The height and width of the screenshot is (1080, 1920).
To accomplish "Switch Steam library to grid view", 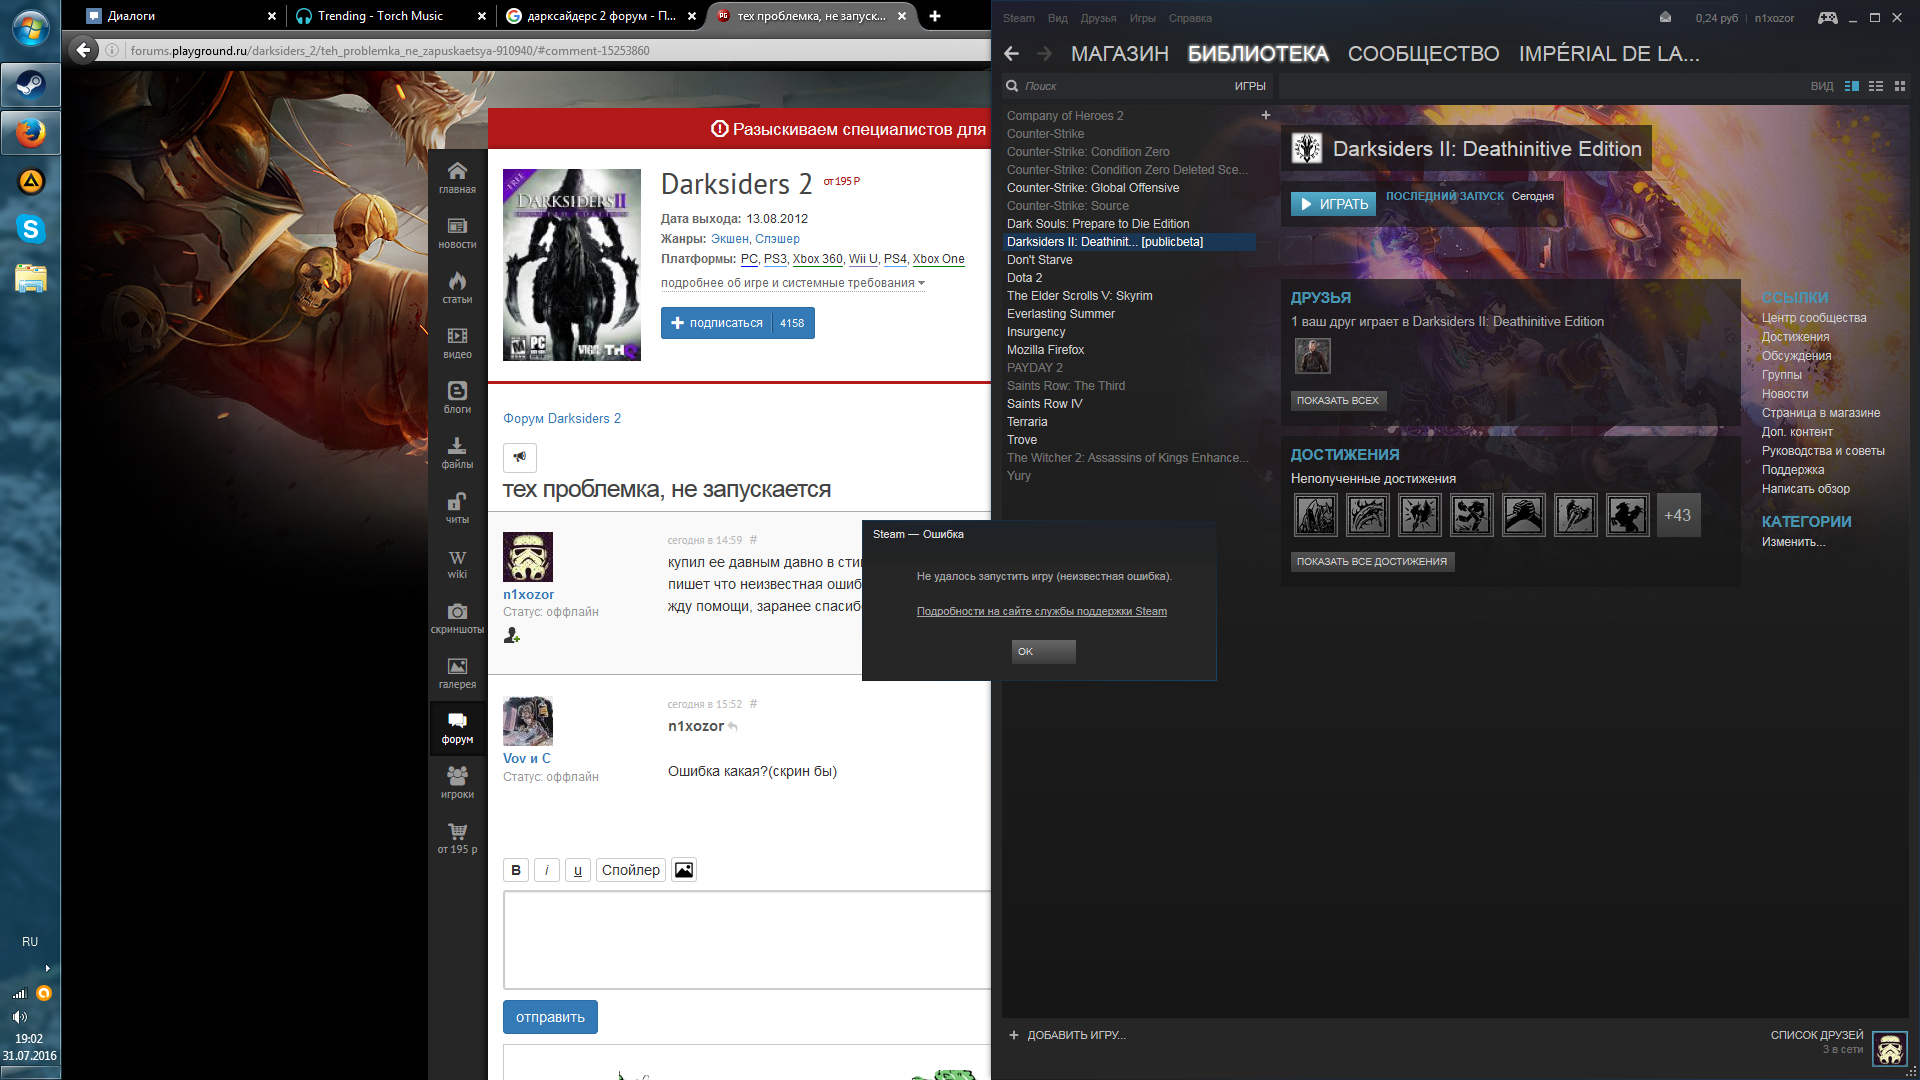I will click(x=1900, y=86).
